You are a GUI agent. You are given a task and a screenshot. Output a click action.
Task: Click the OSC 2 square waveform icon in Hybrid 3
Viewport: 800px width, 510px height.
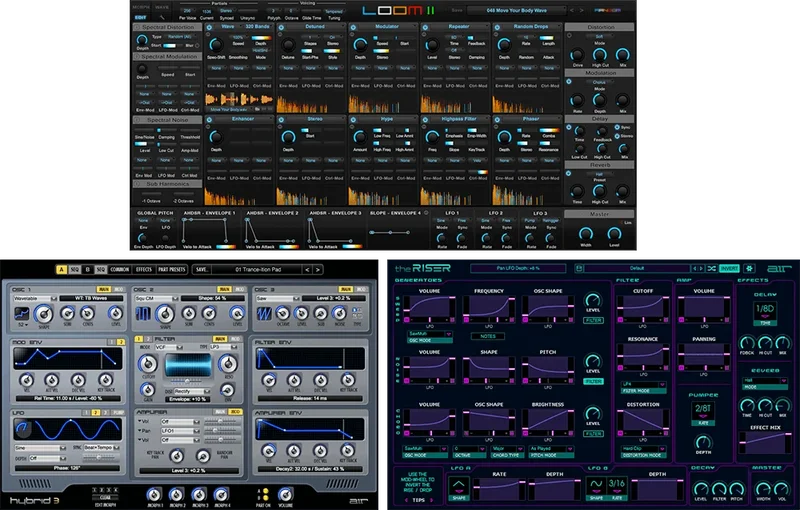143,314
